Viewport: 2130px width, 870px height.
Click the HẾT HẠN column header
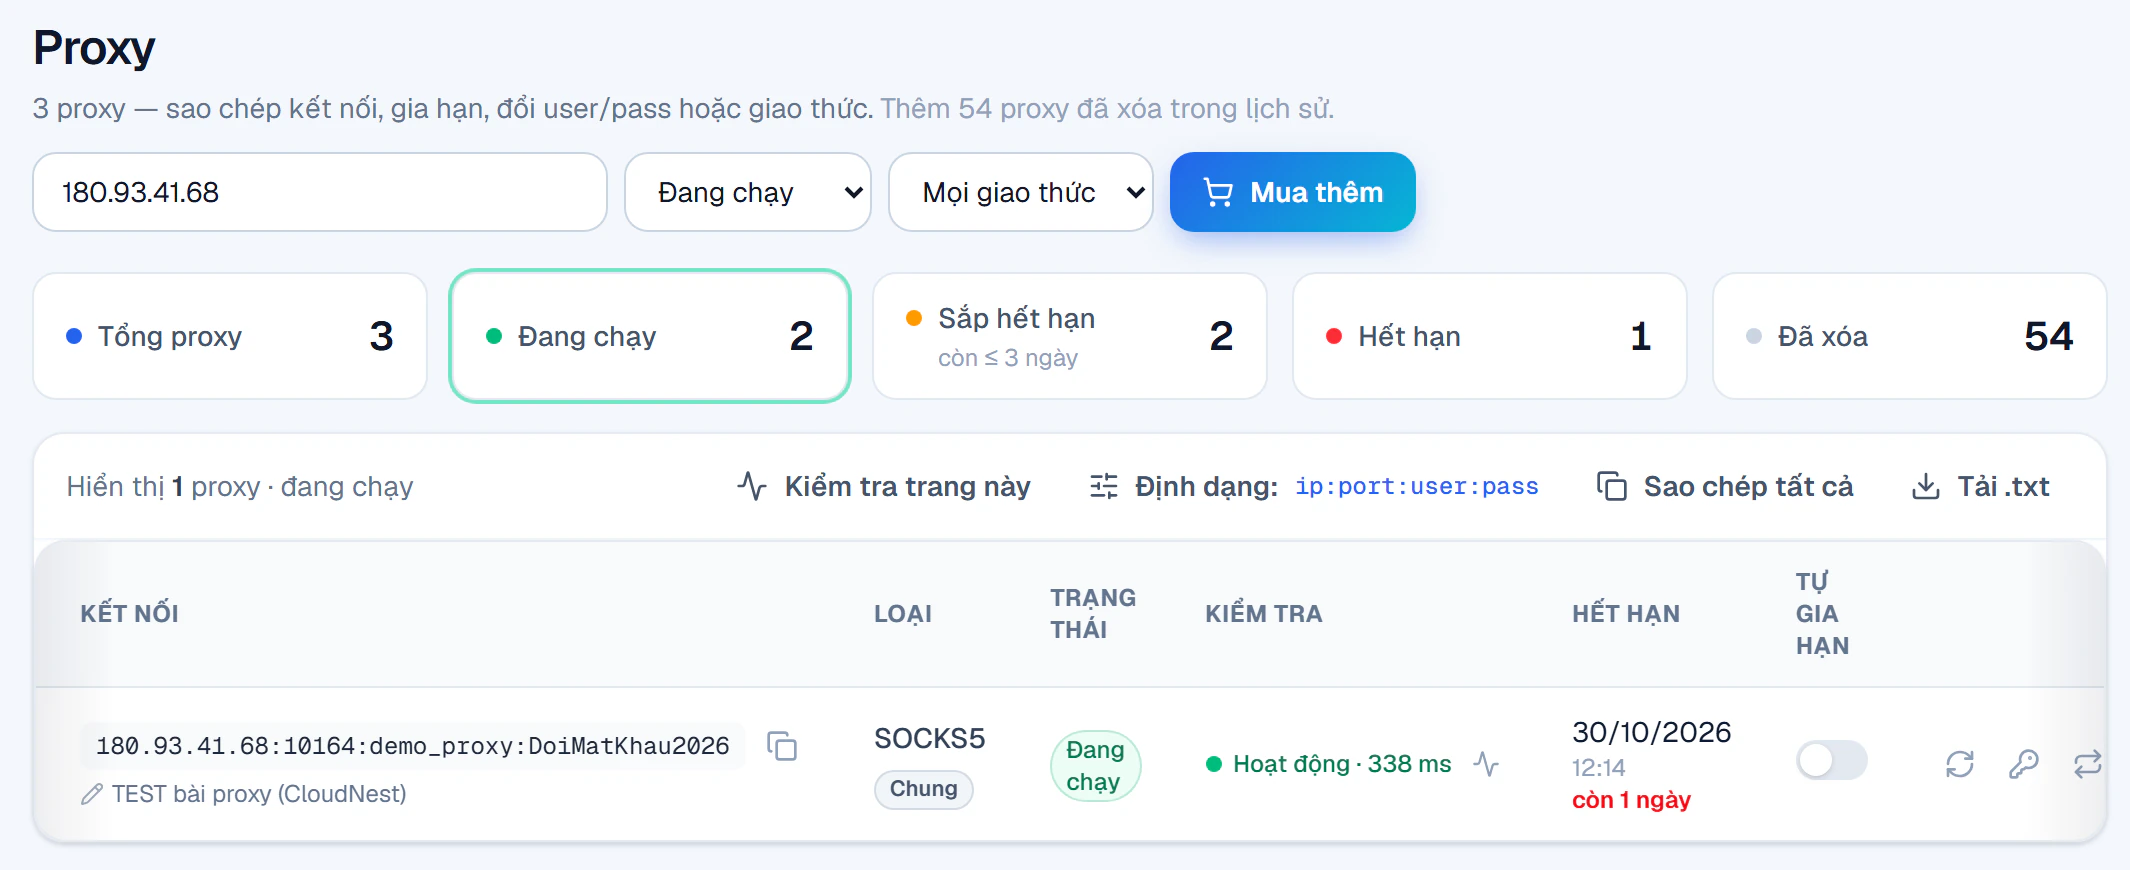click(1626, 614)
